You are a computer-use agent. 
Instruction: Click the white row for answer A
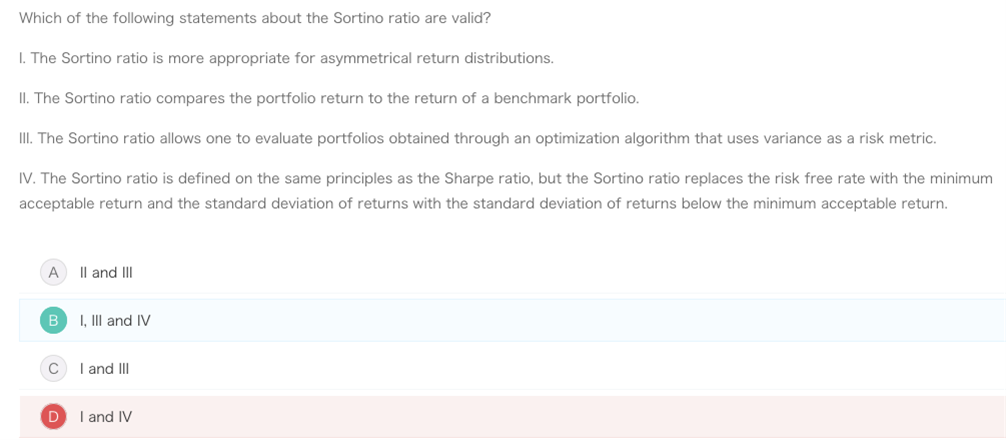(x=513, y=272)
